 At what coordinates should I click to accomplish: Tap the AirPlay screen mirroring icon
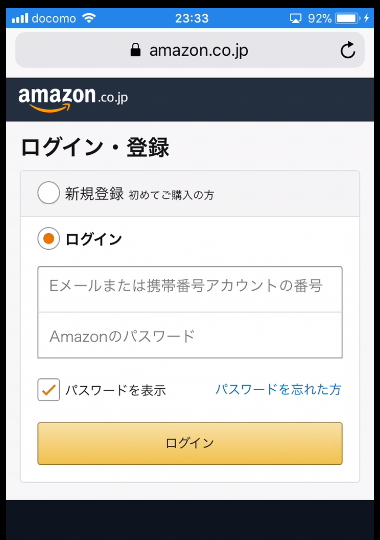pos(295,18)
